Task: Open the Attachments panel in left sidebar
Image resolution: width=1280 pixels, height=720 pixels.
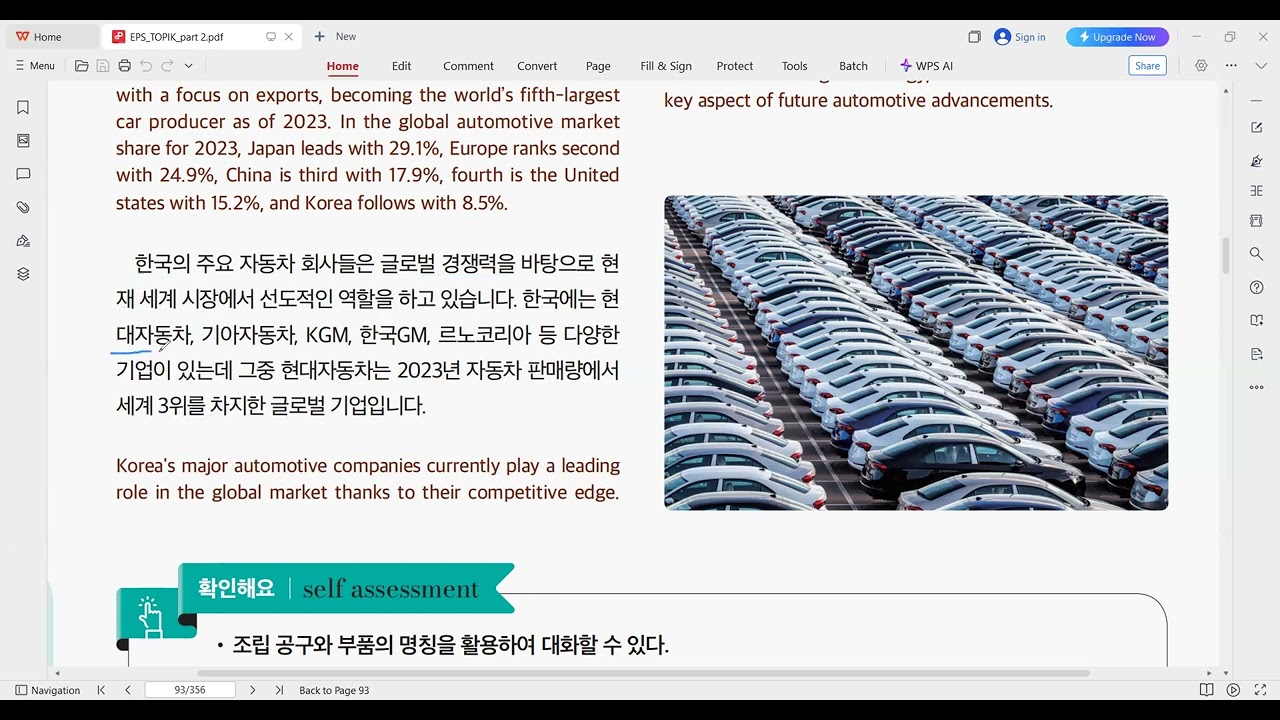Action: pyautogui.click(x=23, y=208)
